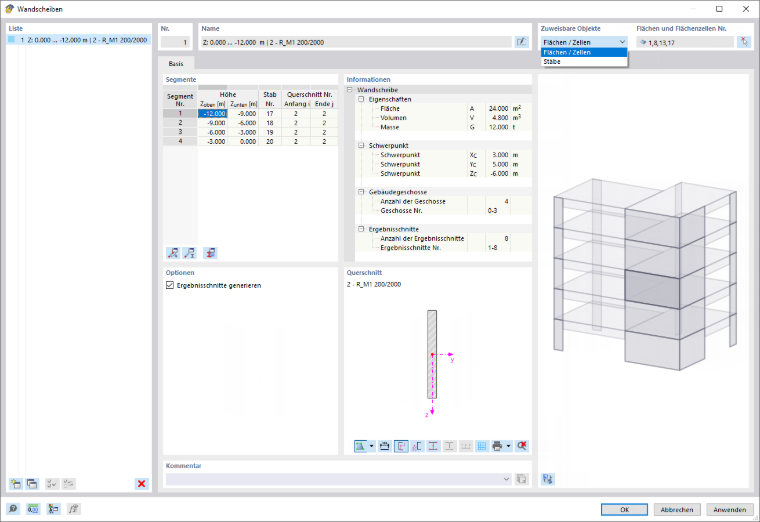Image resolution: width=760 pixels, height=522 pixels.
Task: Click the Nr. field showing 1
Action: coord(175,42)
